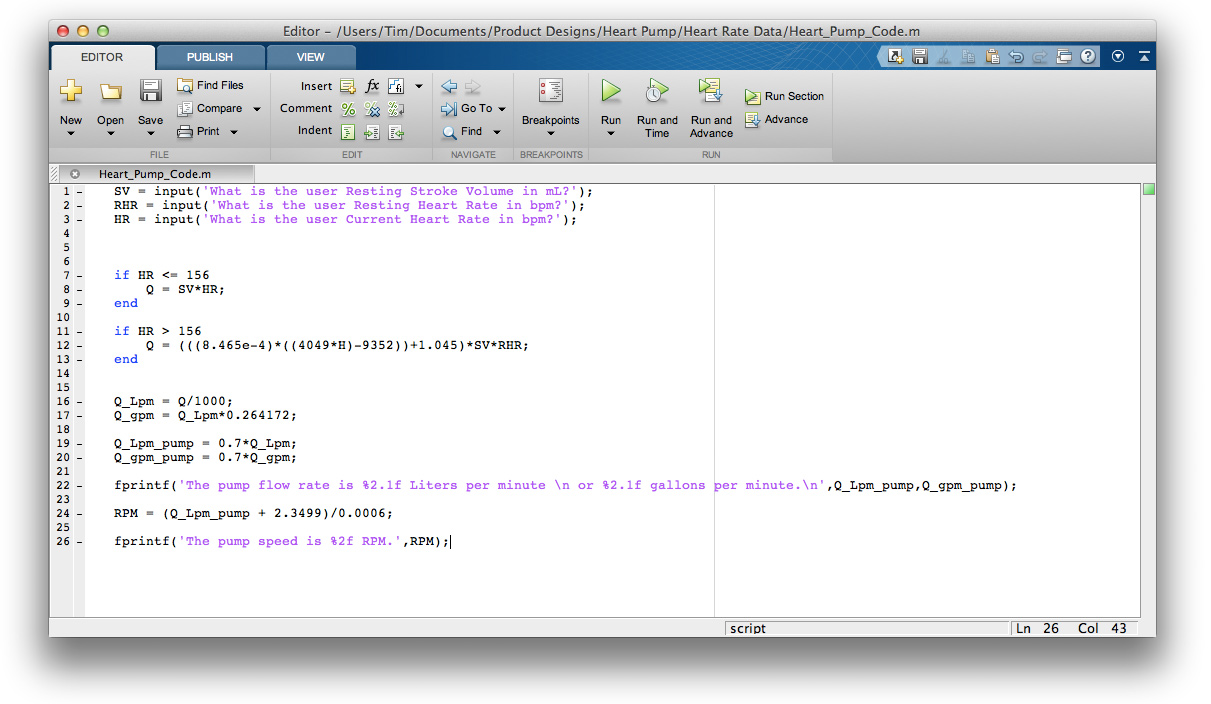The width and height of the screenshot is (1211, 704).
Task: Open help with the question mark icon
Action: point(1088,57)
